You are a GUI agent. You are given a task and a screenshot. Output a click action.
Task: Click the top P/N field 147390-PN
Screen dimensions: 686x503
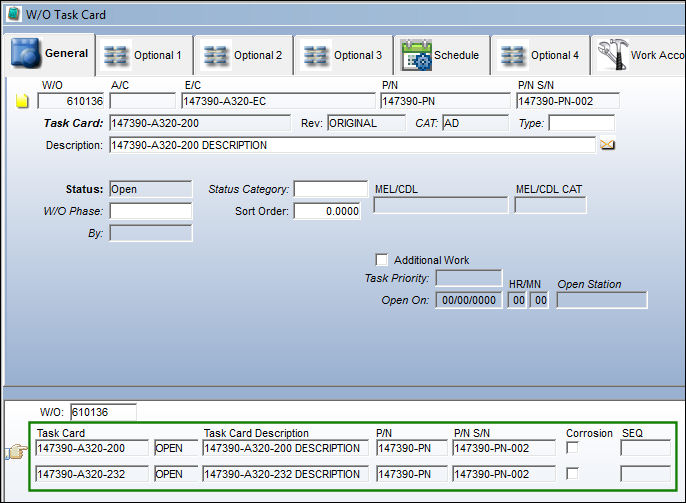[445, 101]
